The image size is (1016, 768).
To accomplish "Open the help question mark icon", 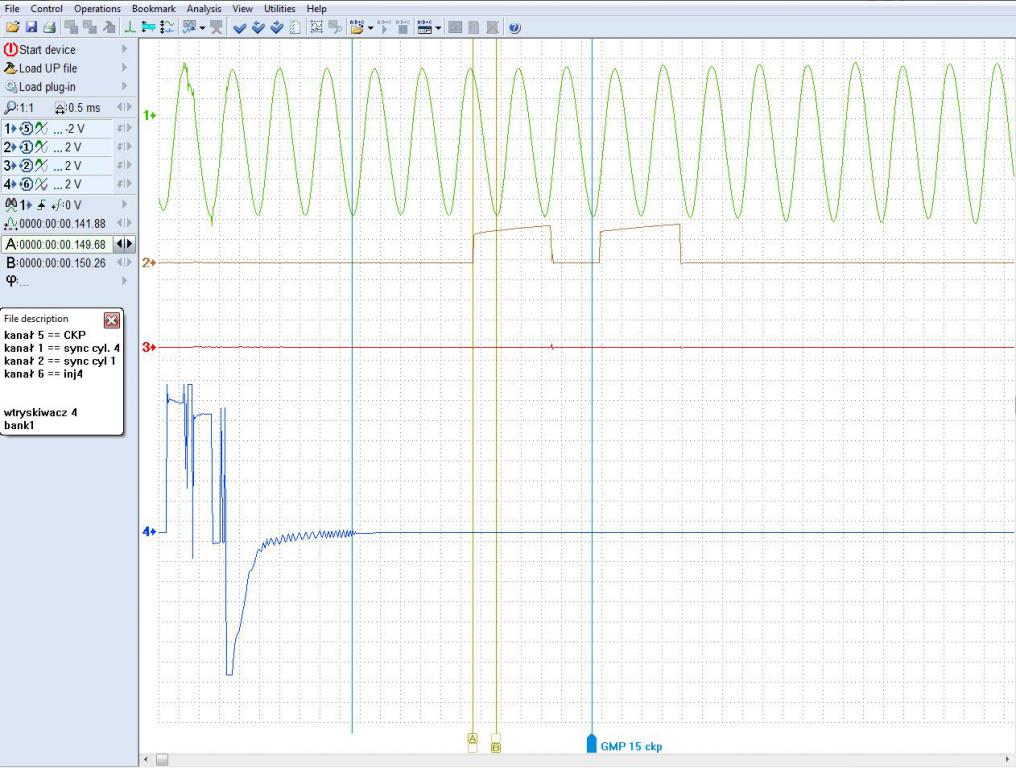I will pyautogui.click(x=514, y=28).
